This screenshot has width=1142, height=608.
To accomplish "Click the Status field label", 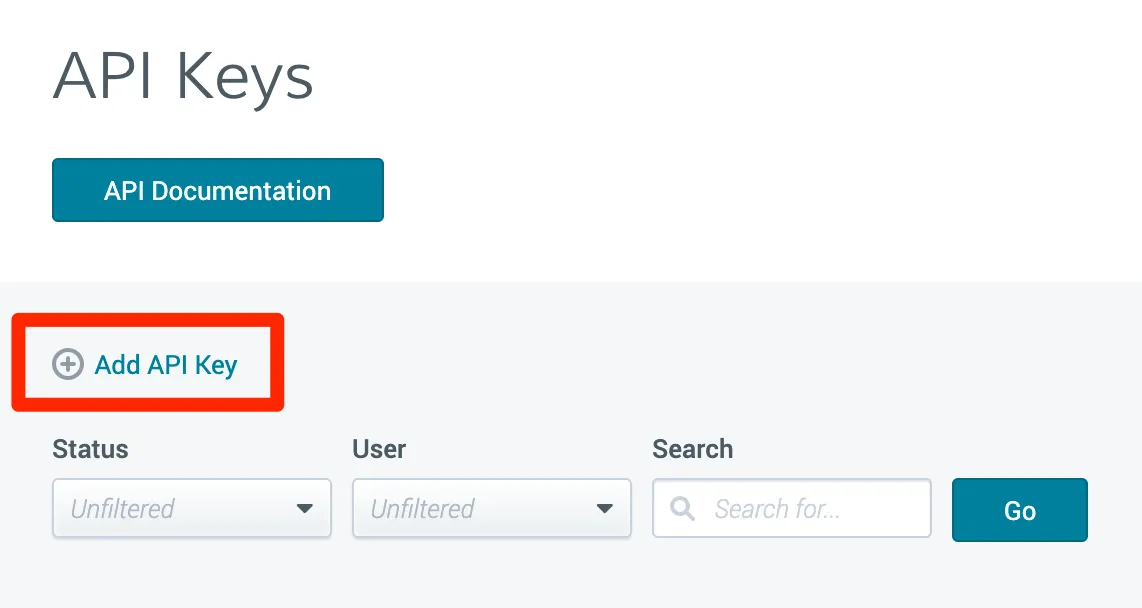I will pyautogui.click(x=90, y=449).
